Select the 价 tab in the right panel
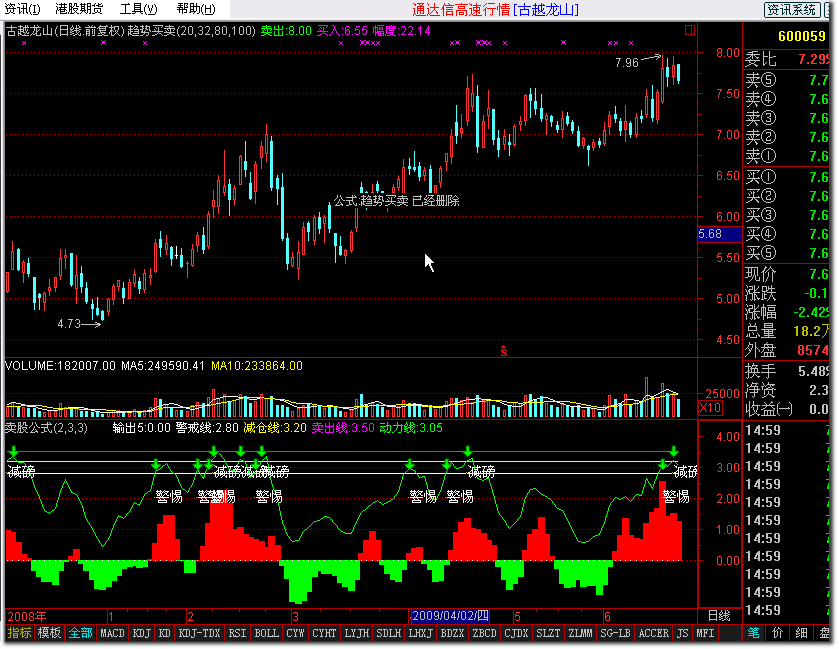The image size is (839, 649). (x=777, y=633)
